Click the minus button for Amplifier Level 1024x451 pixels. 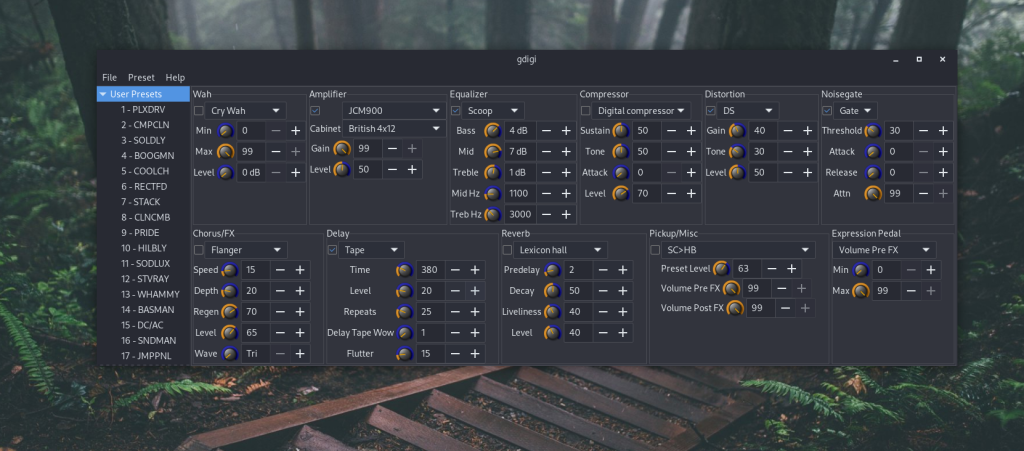(x=391, y=170)
